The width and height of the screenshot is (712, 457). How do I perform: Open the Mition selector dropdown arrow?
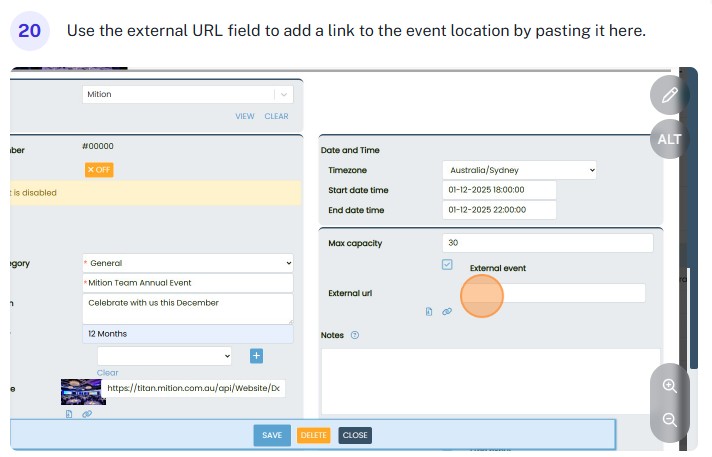(284, 94)
